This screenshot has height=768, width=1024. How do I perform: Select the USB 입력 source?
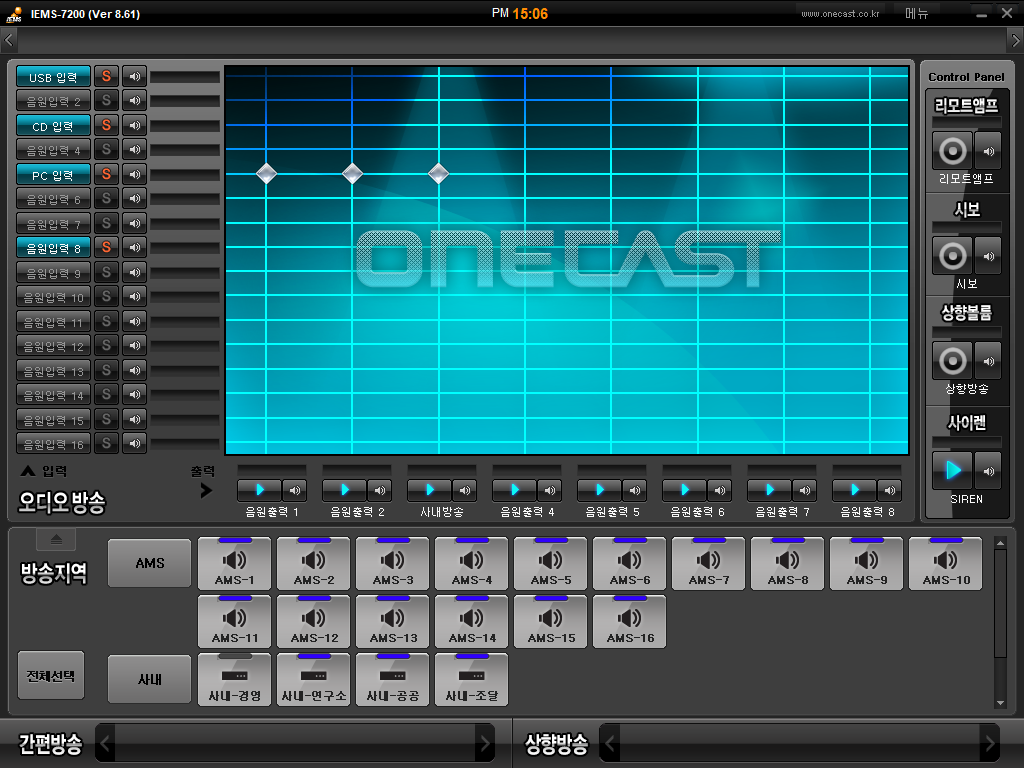coord(53,77)
